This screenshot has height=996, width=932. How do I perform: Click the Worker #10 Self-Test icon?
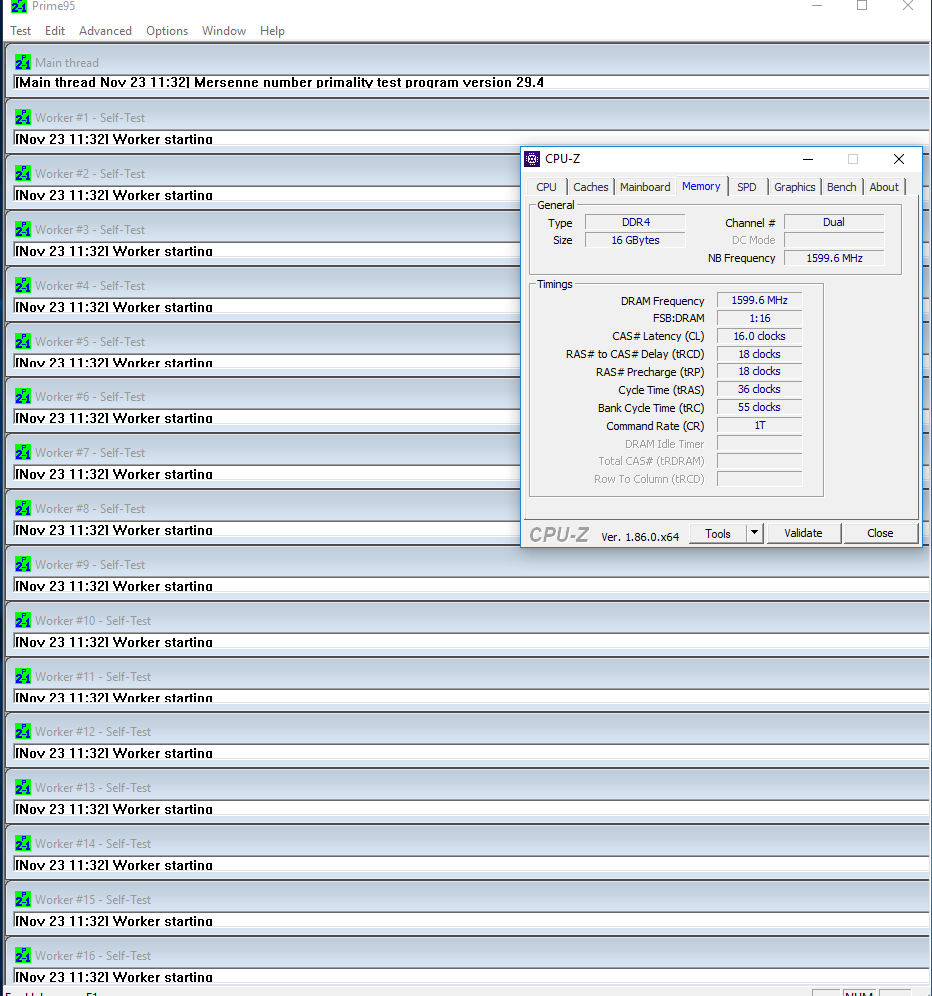pyautogui.click(x=23, y=620)
